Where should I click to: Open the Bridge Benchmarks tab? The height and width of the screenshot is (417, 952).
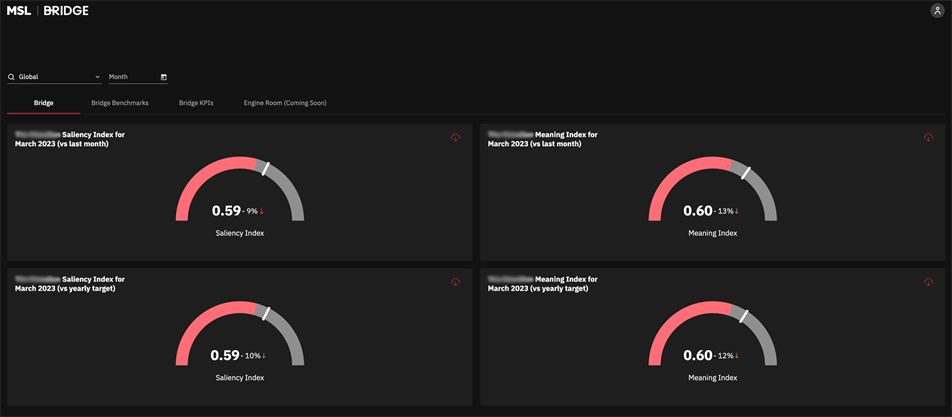120,103
